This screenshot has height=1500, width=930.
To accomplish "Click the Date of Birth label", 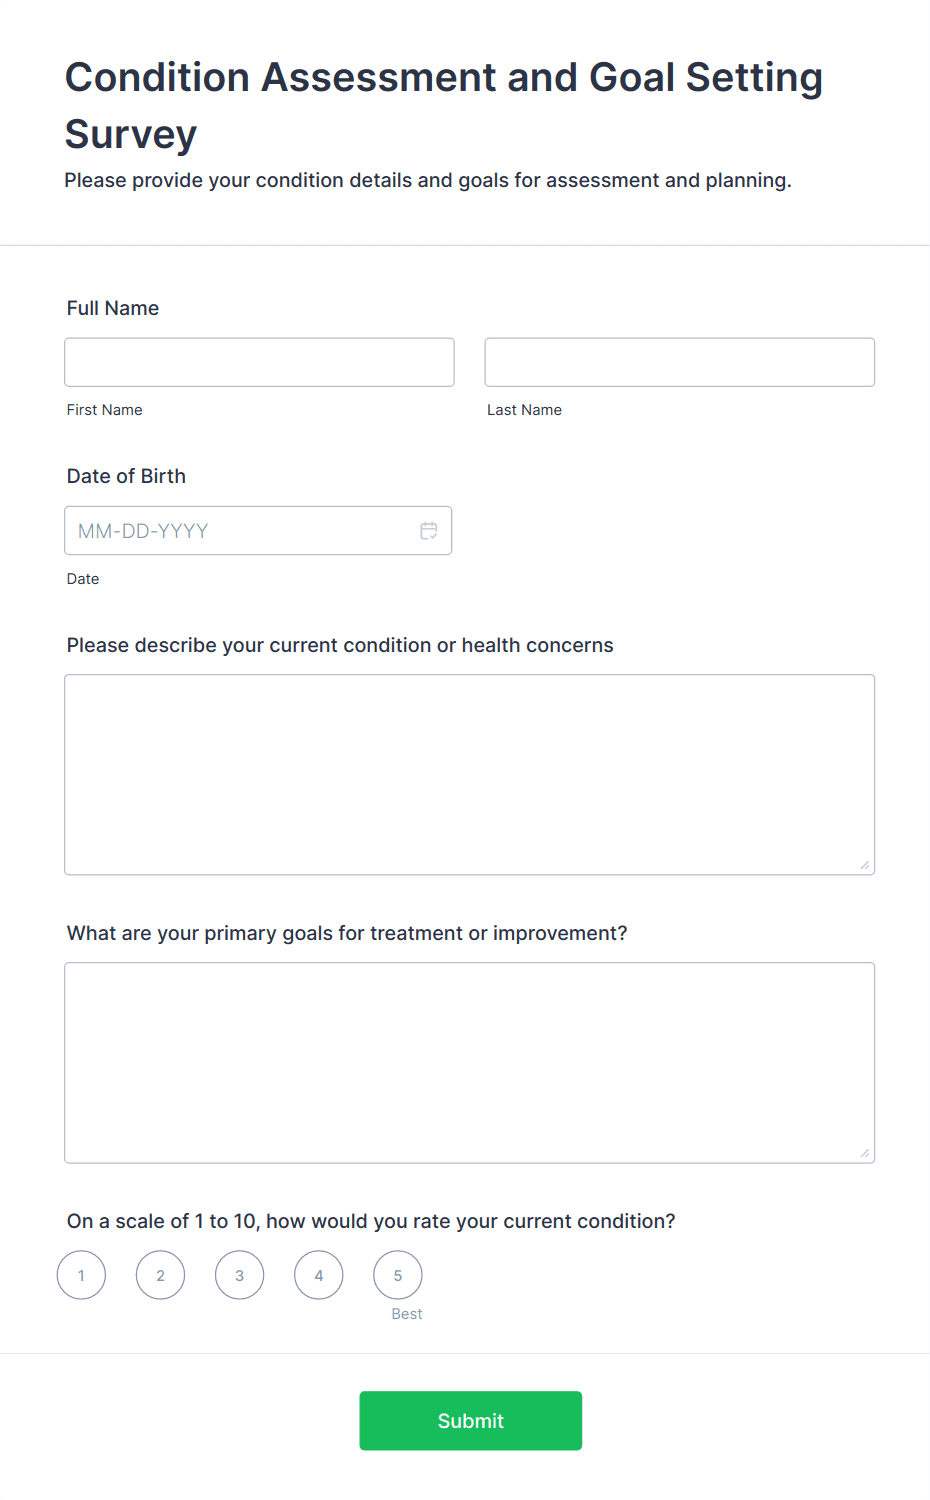I will tap(126, 476).
